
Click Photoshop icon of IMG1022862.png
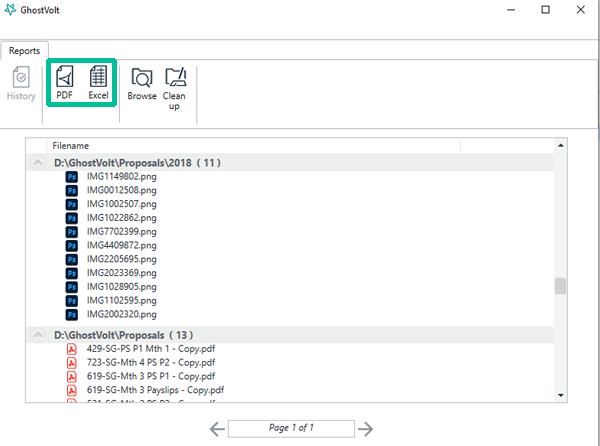tap(72, 218)
